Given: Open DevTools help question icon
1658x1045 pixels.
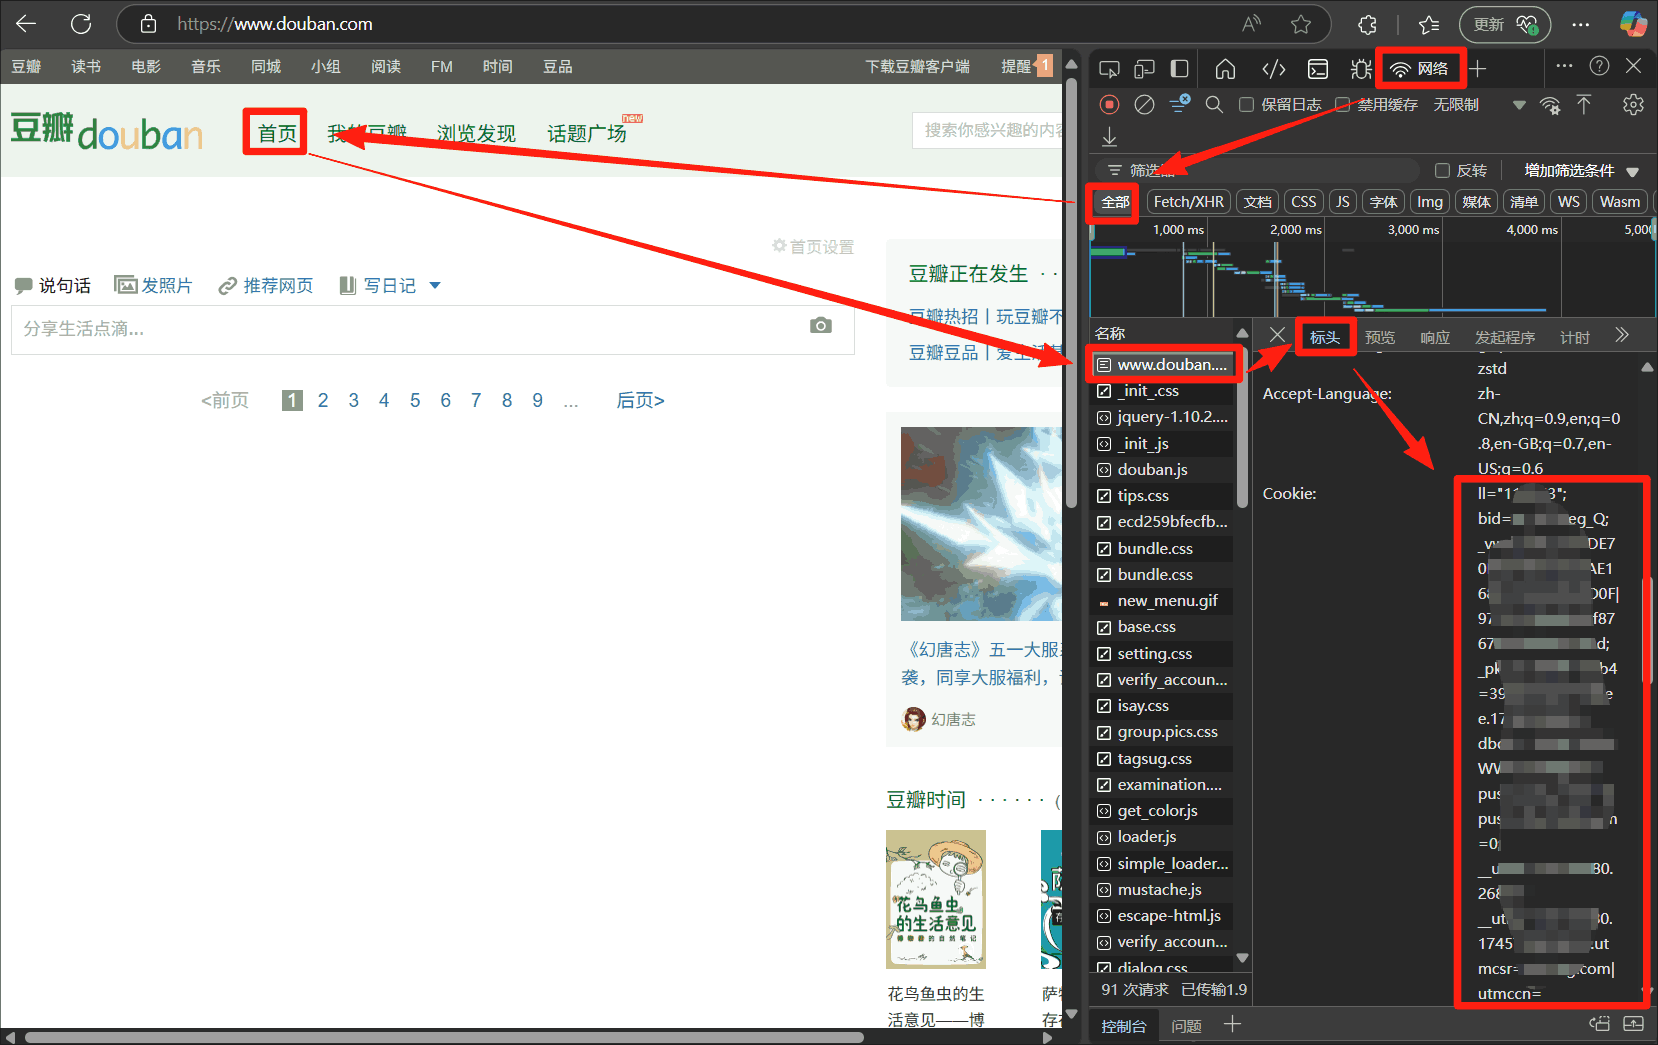Looking at the screenshot, I should (1599, 66).
